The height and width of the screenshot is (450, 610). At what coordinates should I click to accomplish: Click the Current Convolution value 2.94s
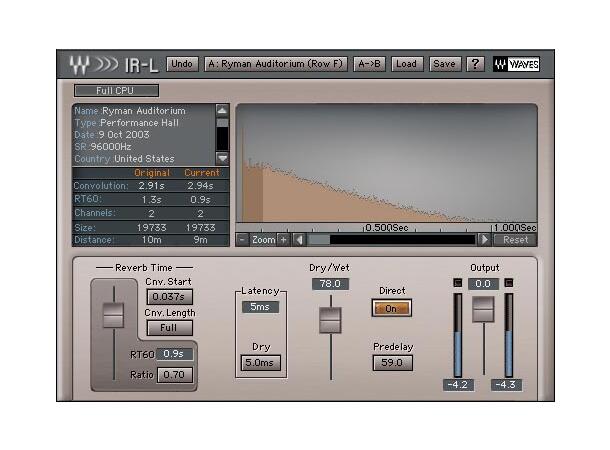[200, 186]
